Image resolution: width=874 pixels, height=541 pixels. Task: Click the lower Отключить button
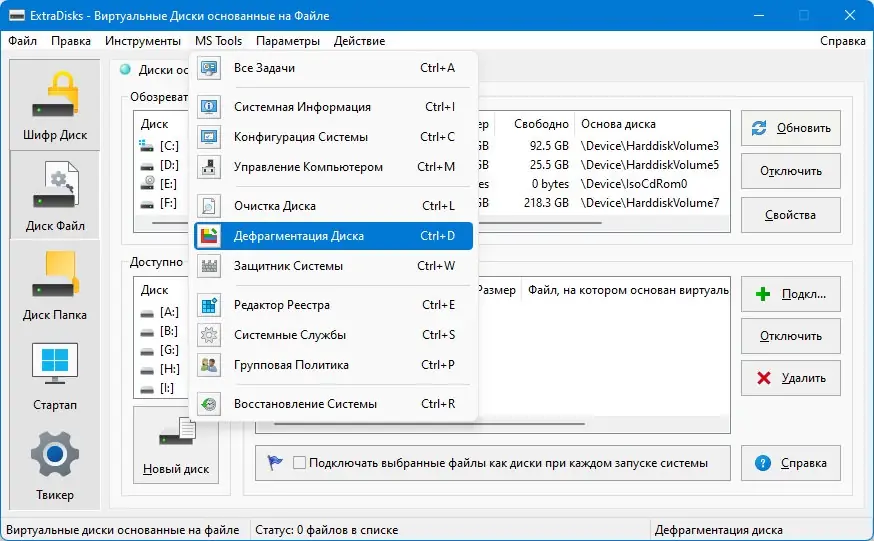pos(790,336)
